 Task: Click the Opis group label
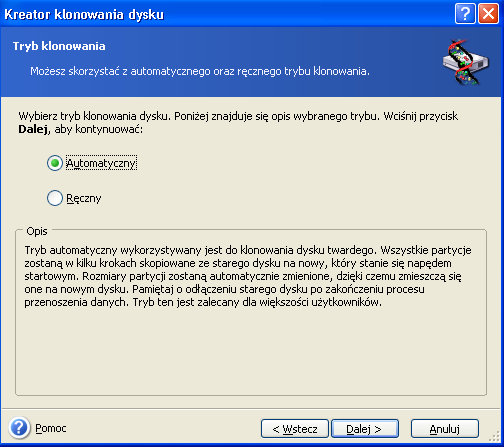pos(37,231)
